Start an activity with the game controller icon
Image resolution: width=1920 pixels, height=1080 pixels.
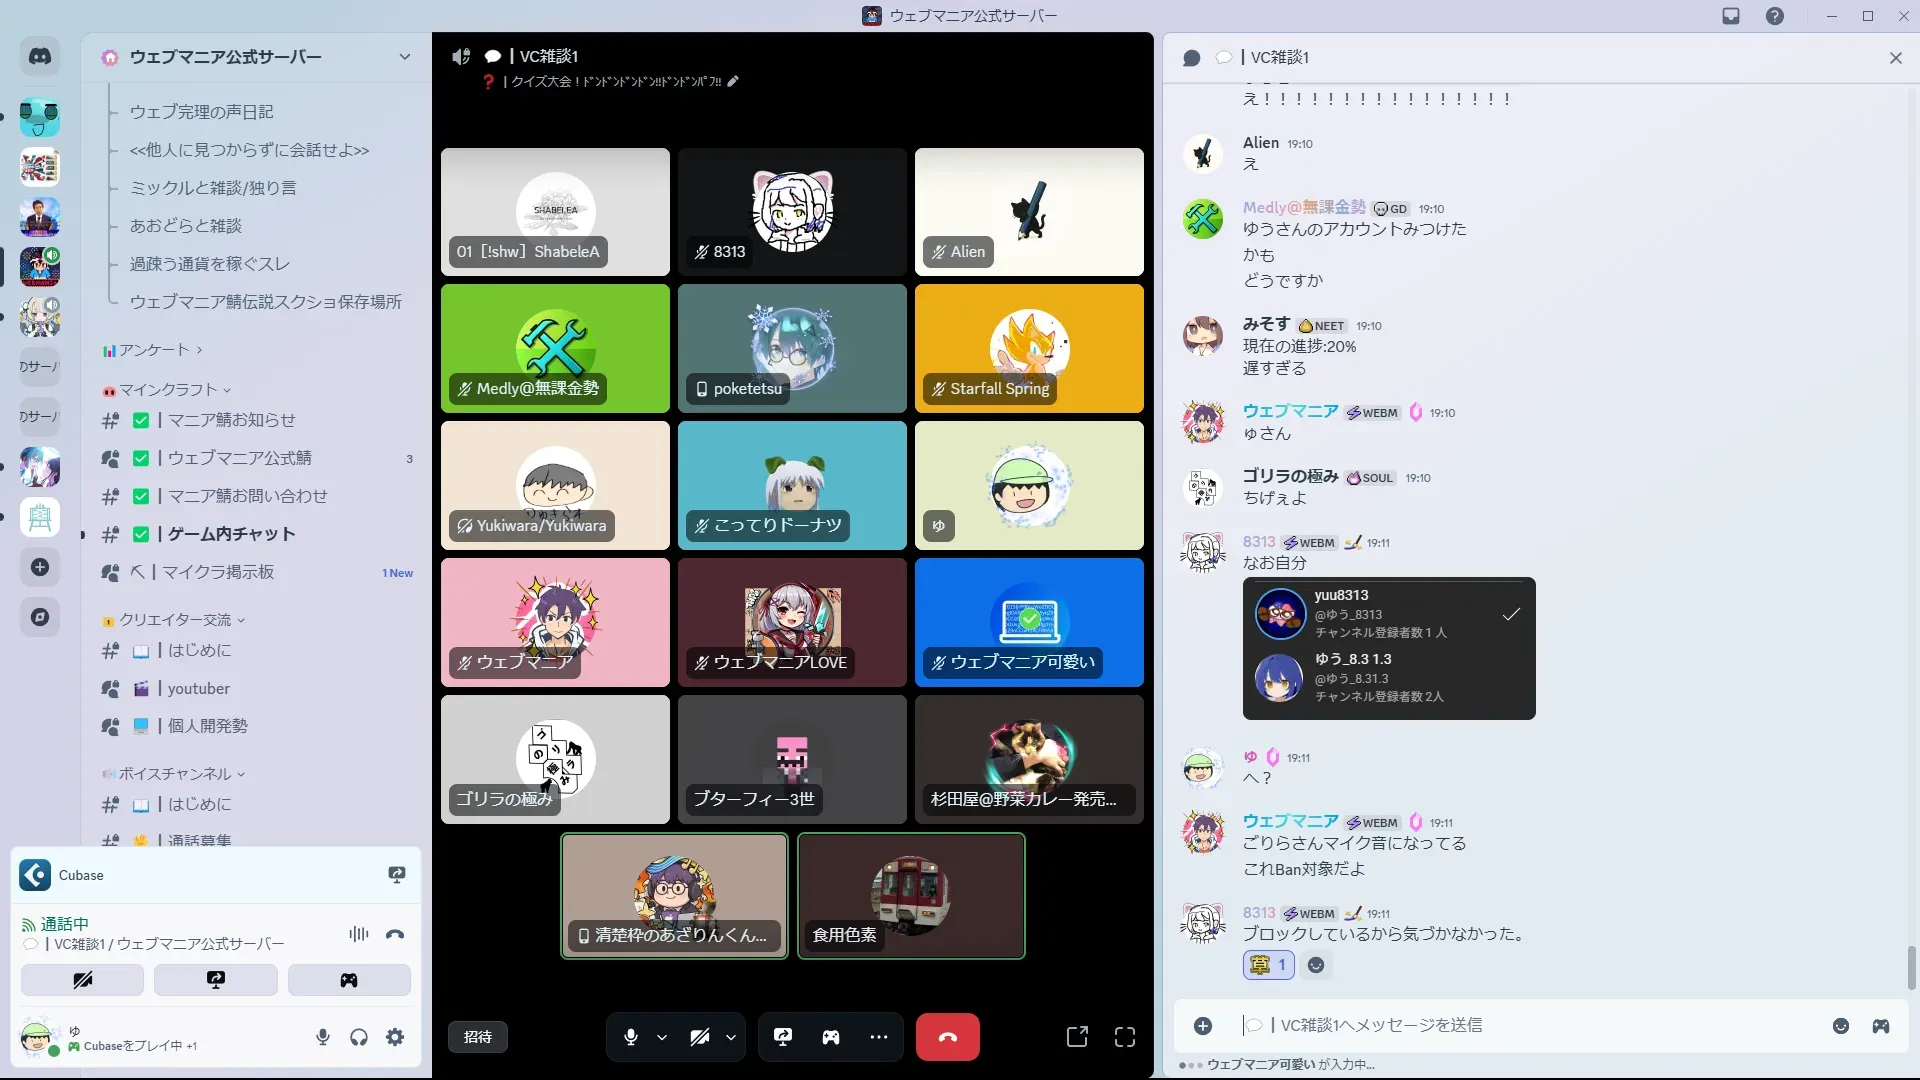(x=831, y=1037)
